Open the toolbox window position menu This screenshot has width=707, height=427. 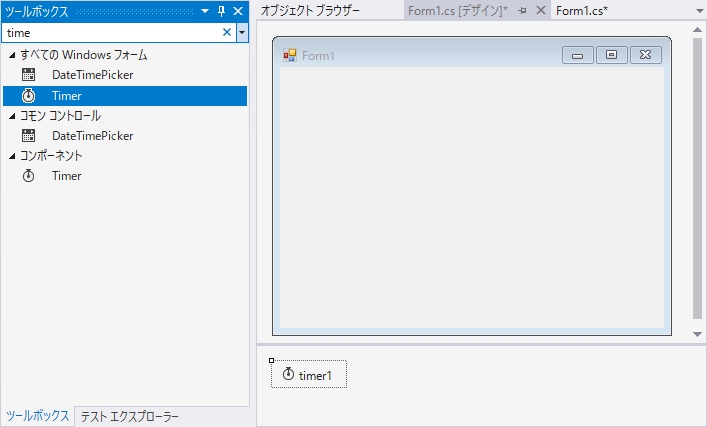[x=205, y=11]
